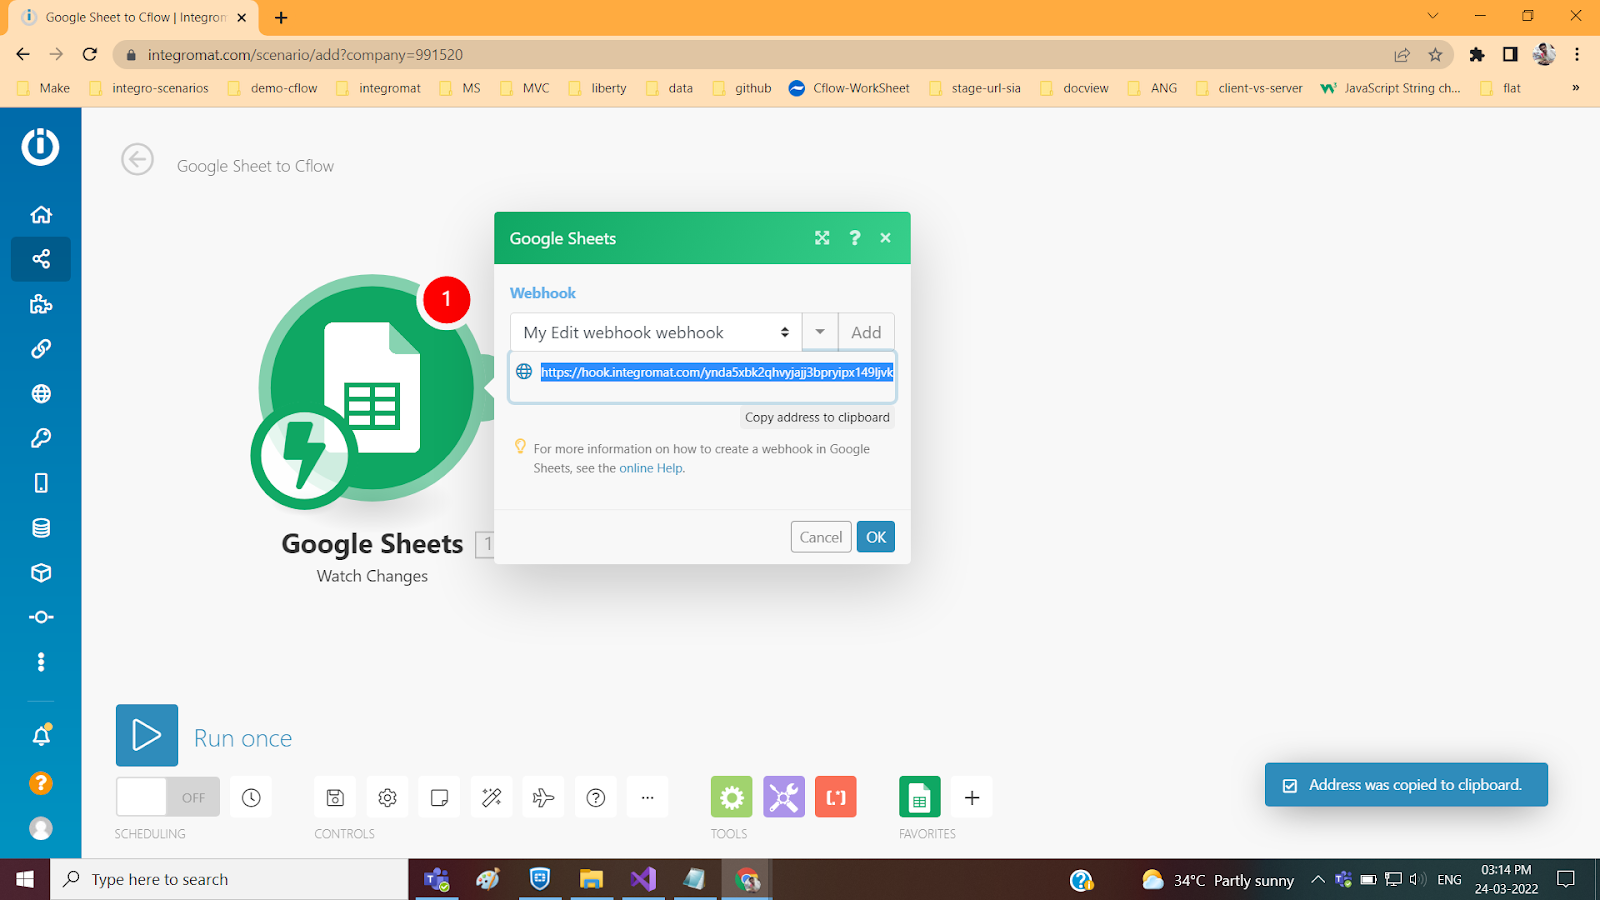The image size is (1600, 900).
Task: Click Cancel in the dialog
Action: [821, 537]
